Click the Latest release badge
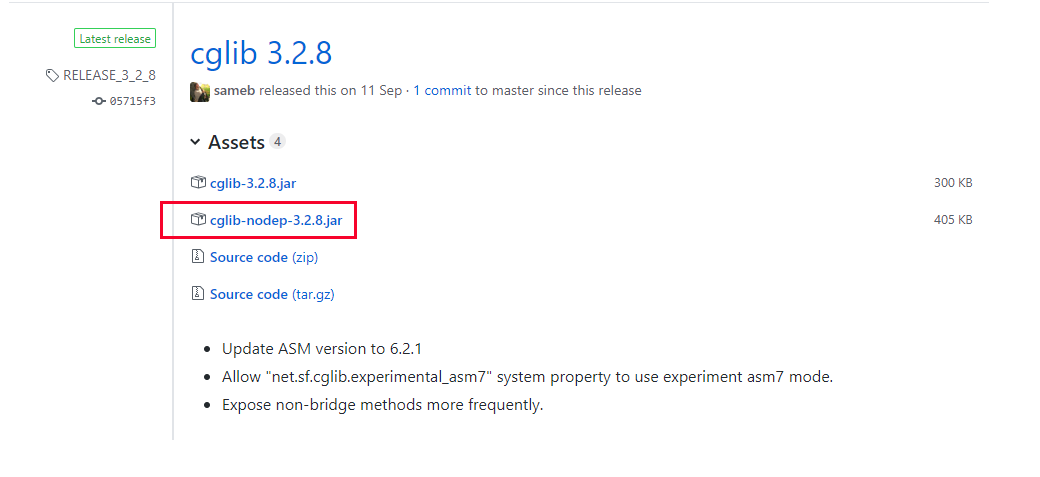Viewport: 1040px width, 477px height. point(115,39)
